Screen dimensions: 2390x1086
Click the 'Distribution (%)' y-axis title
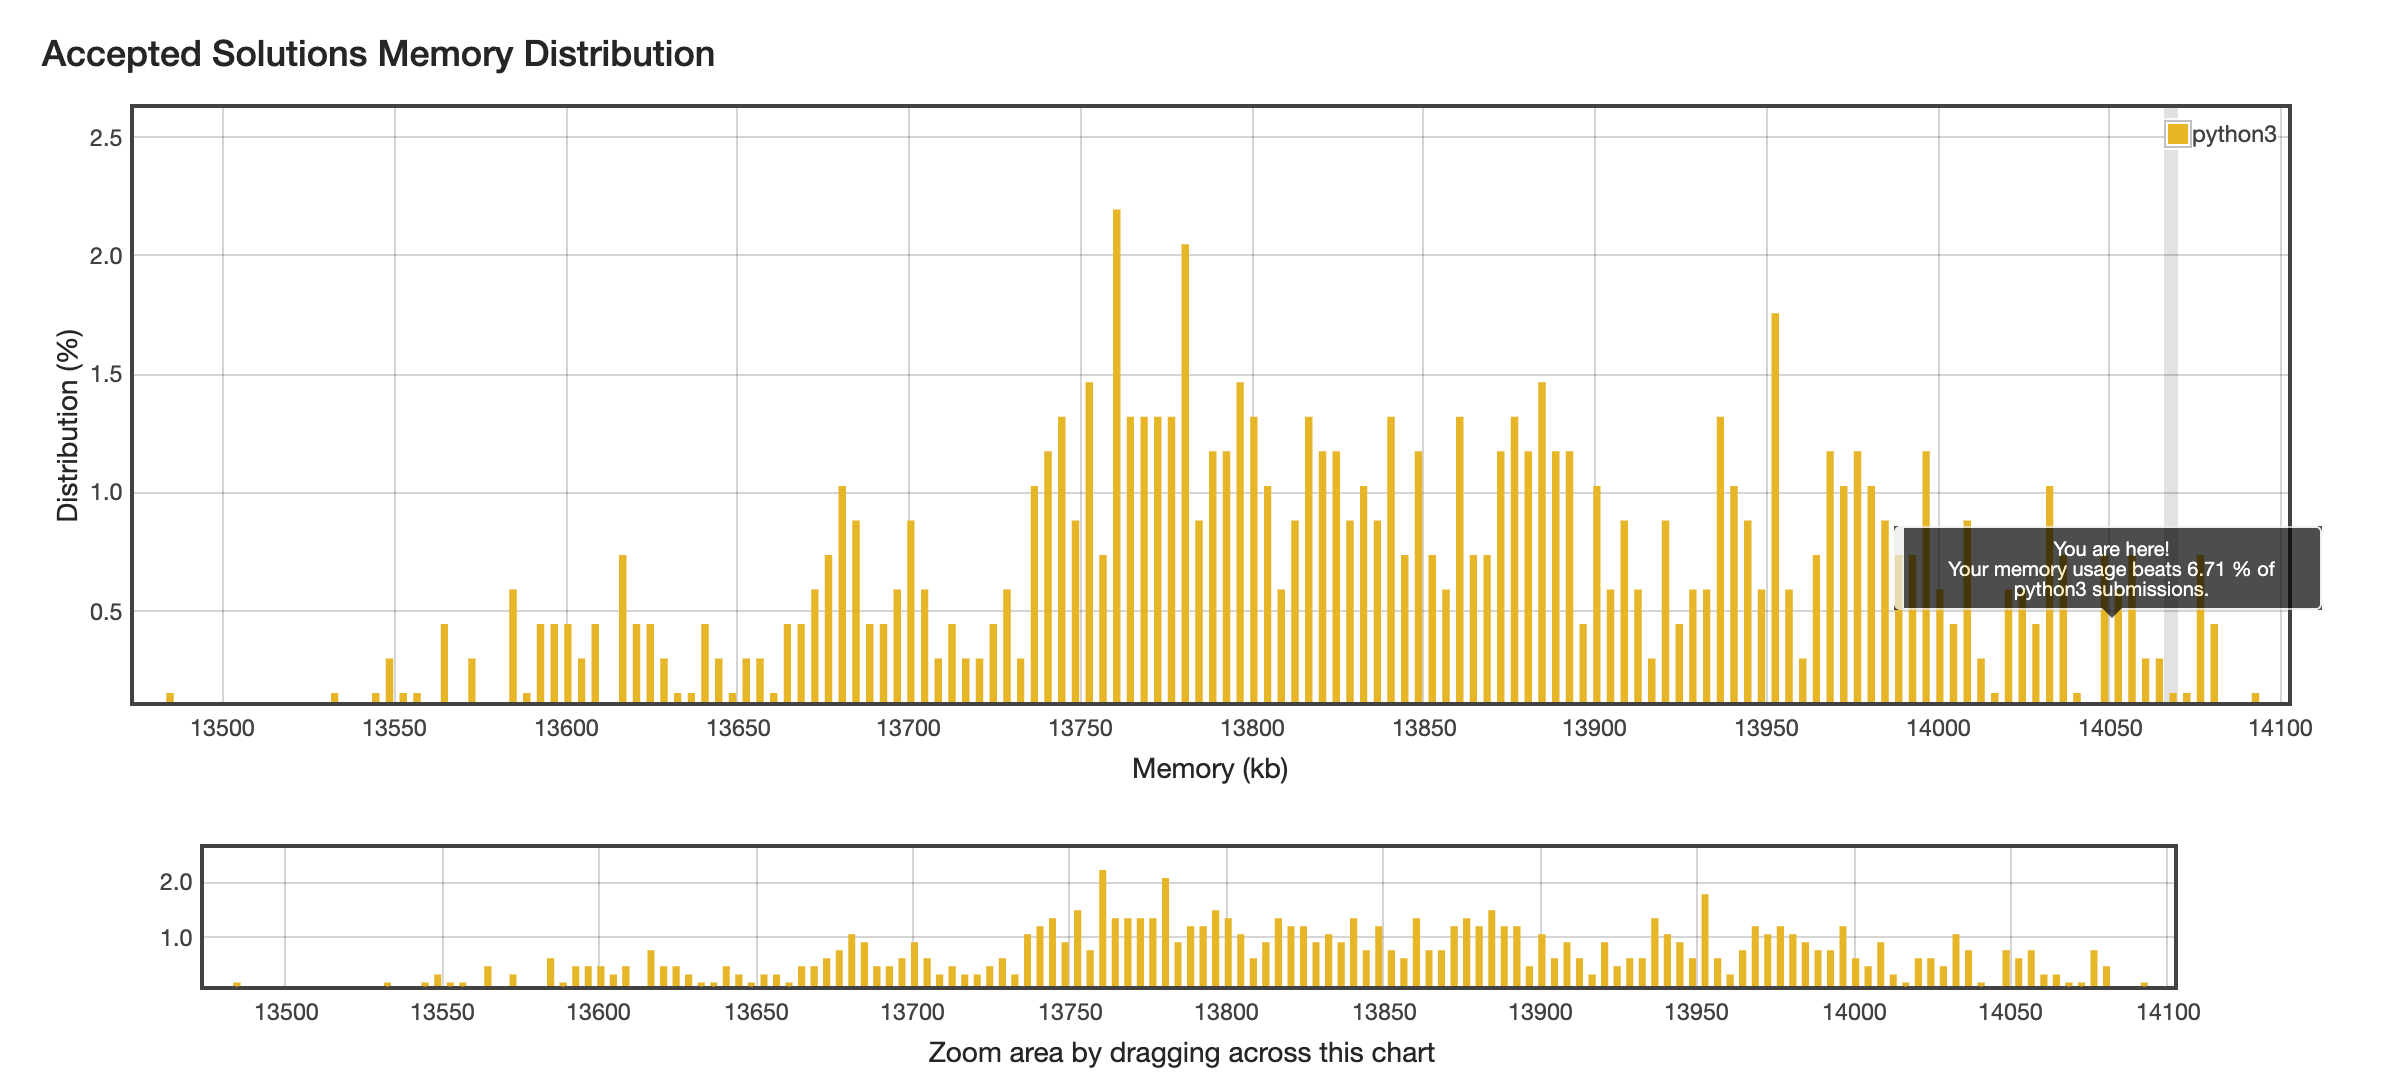[x=68, y=425]
